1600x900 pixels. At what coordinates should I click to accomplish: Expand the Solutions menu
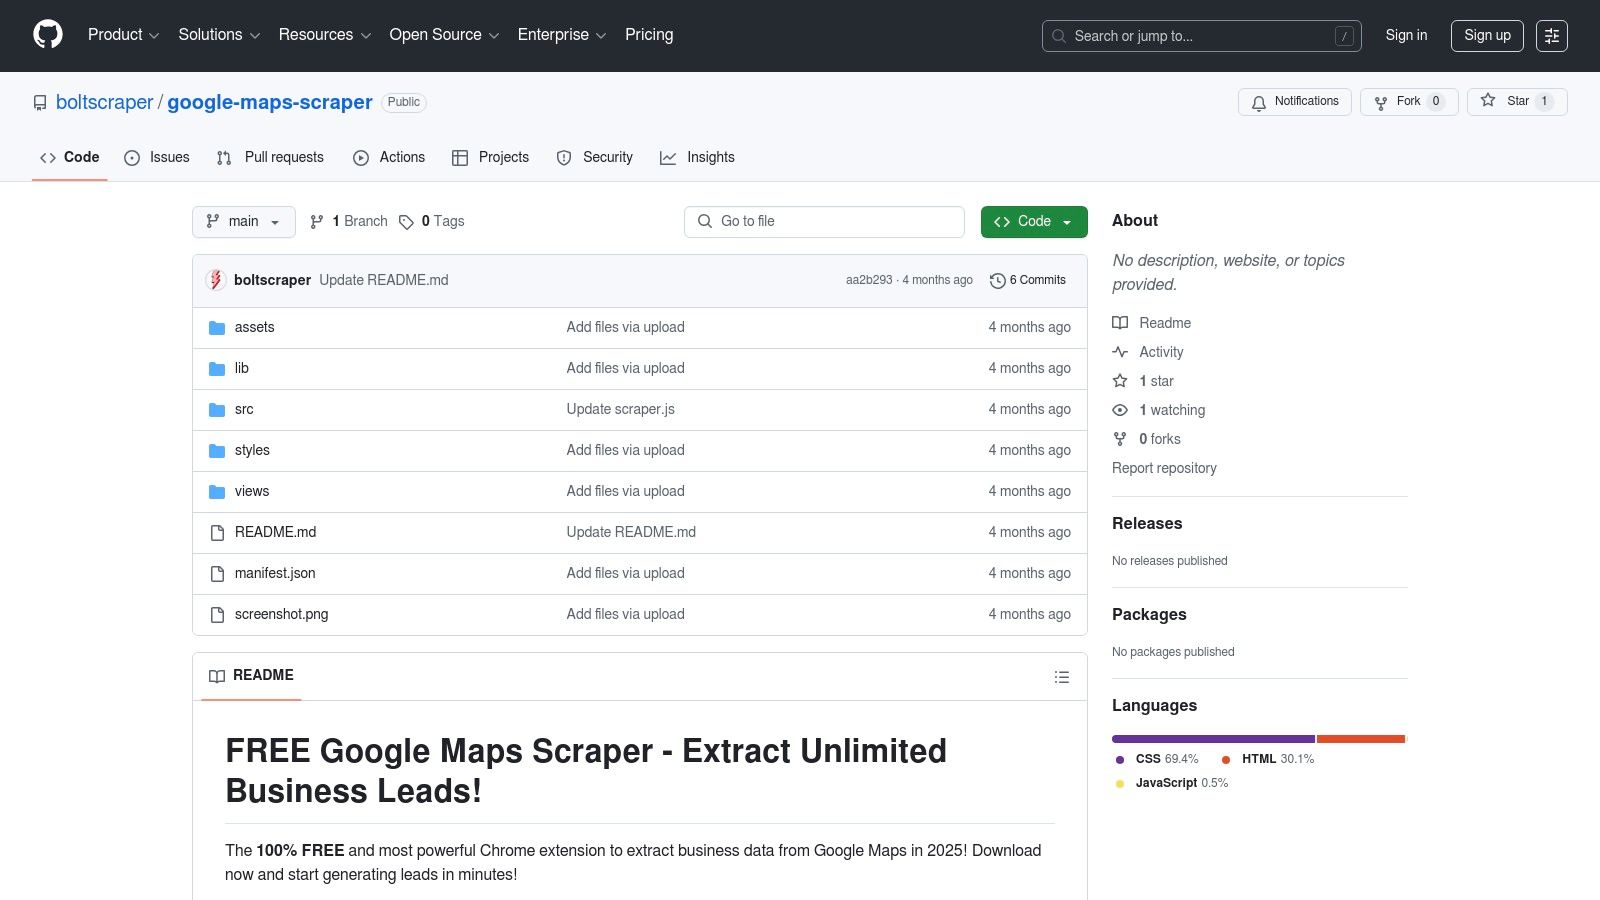pos(219,35)
